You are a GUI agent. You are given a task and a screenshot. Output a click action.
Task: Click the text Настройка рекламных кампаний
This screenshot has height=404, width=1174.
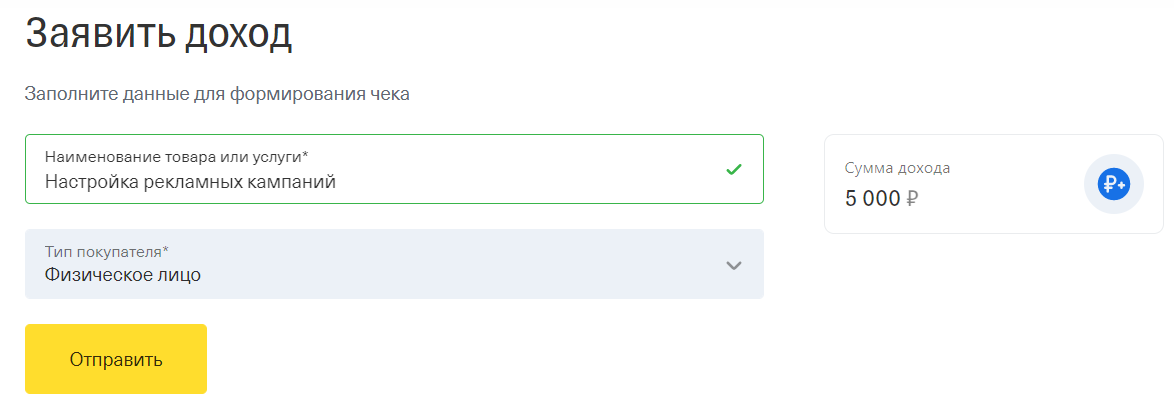[190, 182]
